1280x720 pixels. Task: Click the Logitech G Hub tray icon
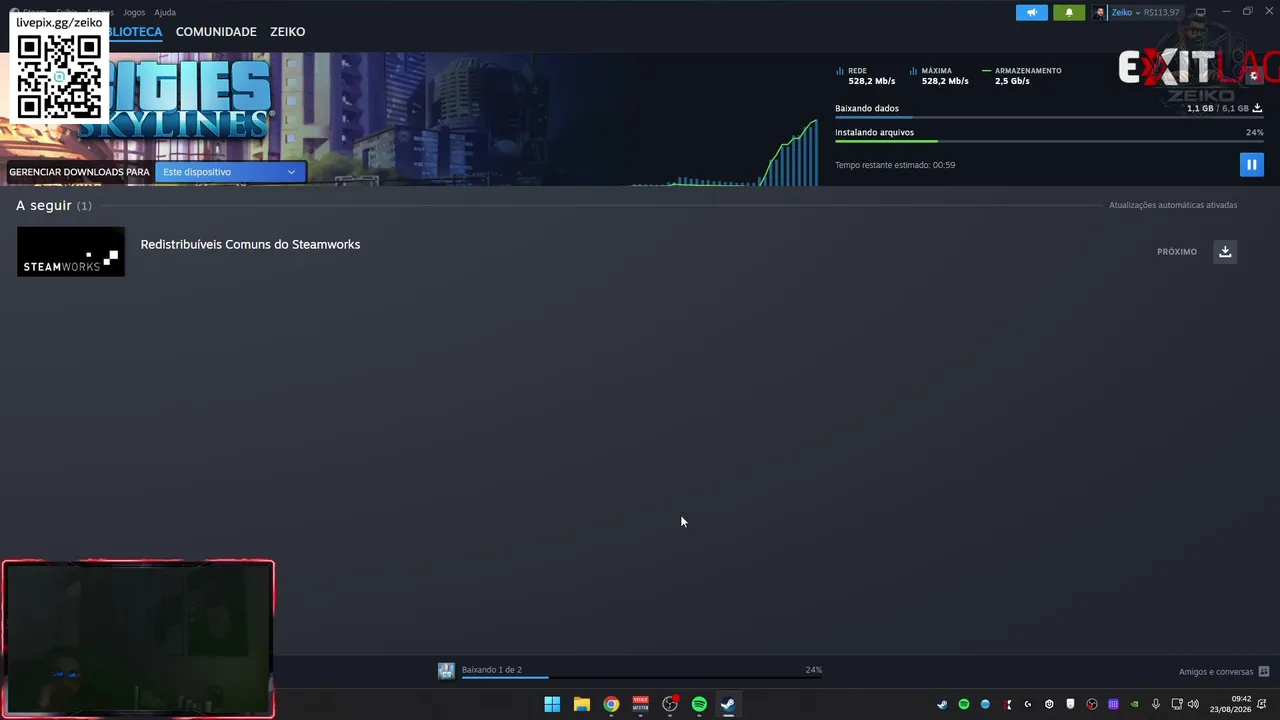pos(1028,704)
